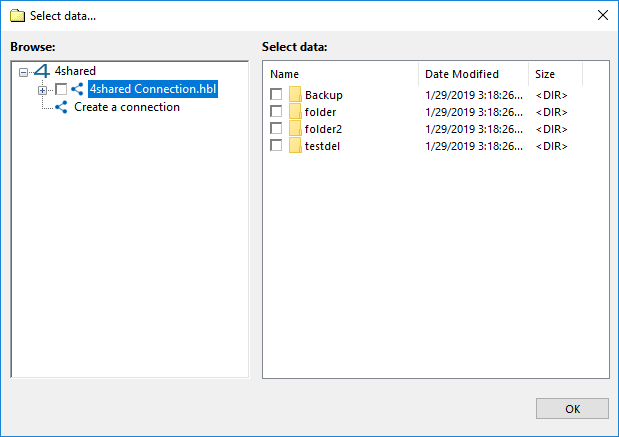
Task: Click the folder2 folder icon
Action: (x=295, y=129)
